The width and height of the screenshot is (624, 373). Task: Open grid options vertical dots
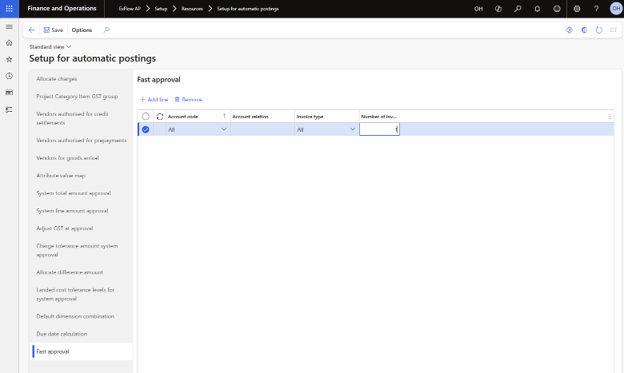[x=610, y=117]
